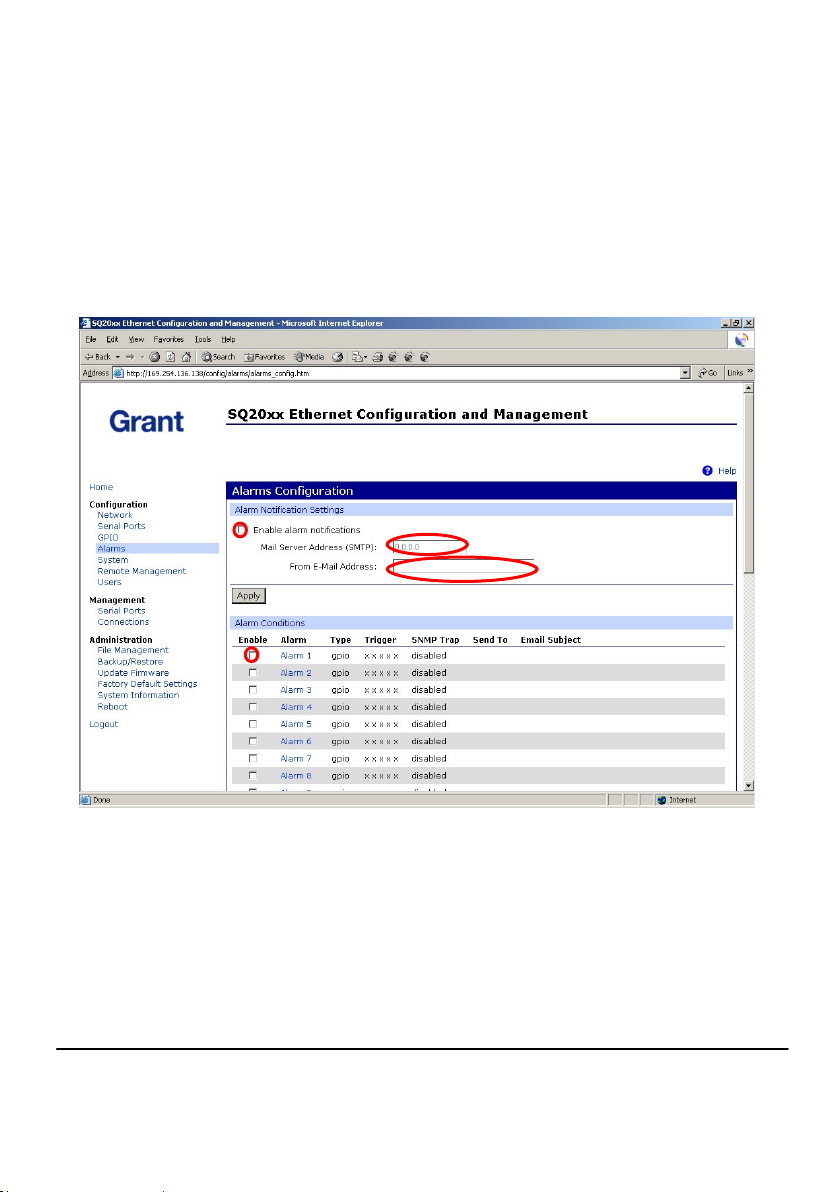
Task: Go to the browser Home icon
Action: click(185, 357)
